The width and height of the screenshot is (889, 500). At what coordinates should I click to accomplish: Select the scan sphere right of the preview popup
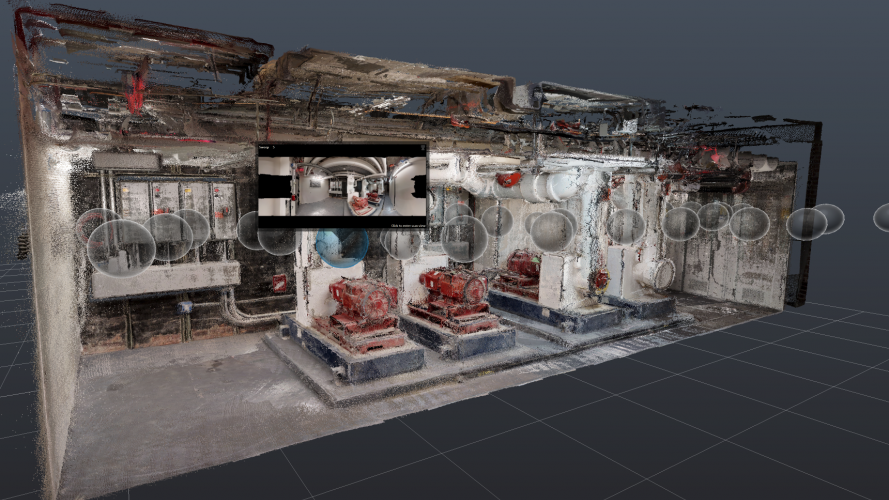(464, 238)
